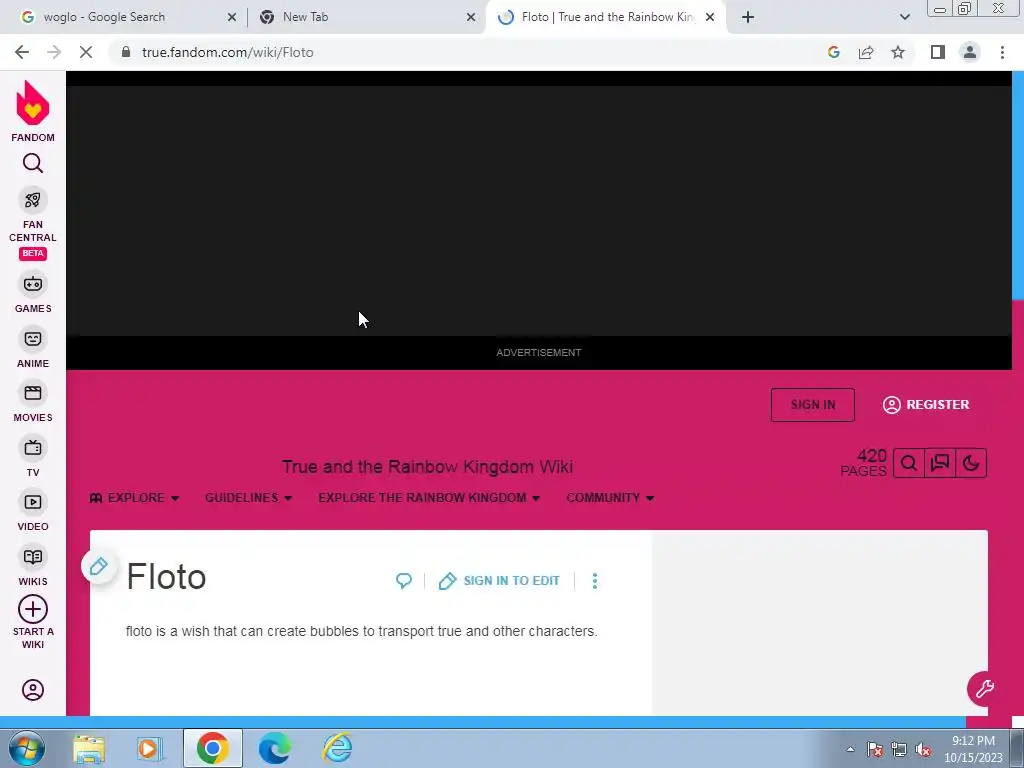Show hidden system tray icons
Image resolution: width=1024 pixels, height=768 pixels.
coord(850,749)
